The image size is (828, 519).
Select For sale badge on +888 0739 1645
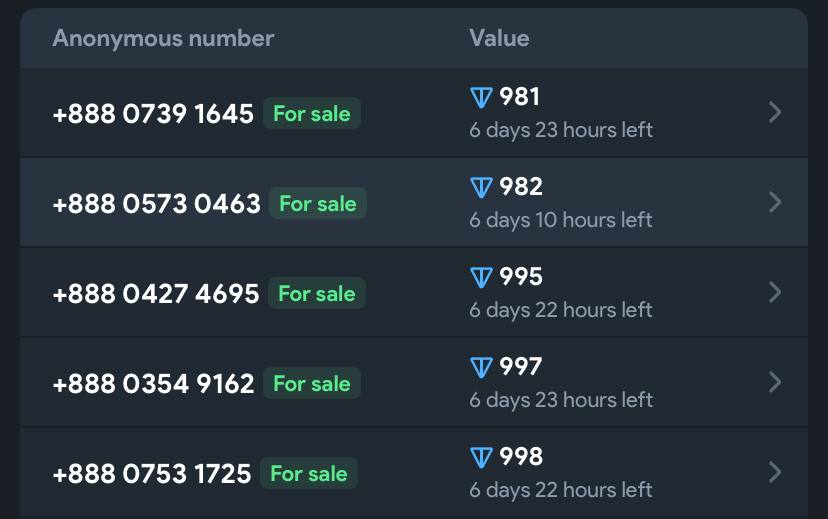tap(312, 114)
